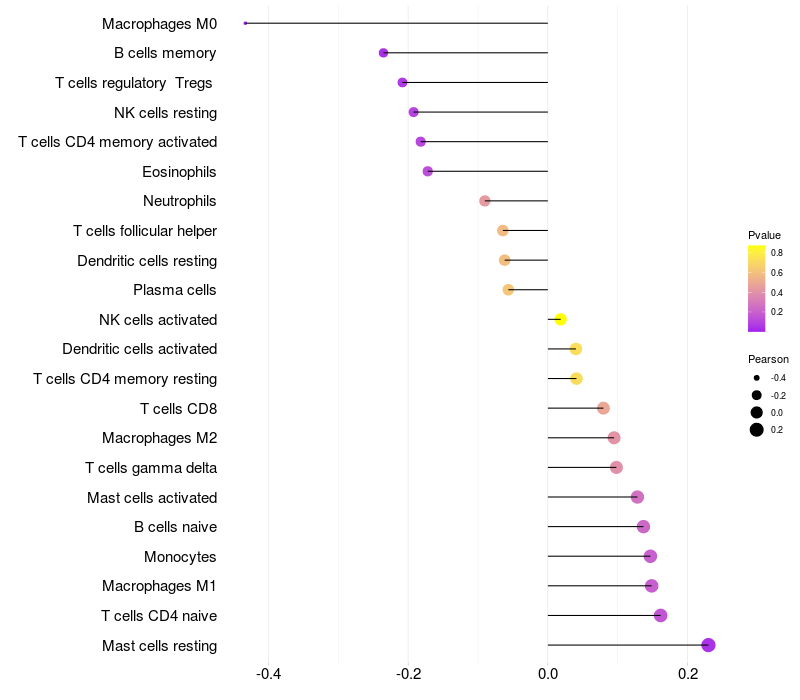Click the Dendritic cells activated dot
Screen dimensions: 800x700
(576, 349)
